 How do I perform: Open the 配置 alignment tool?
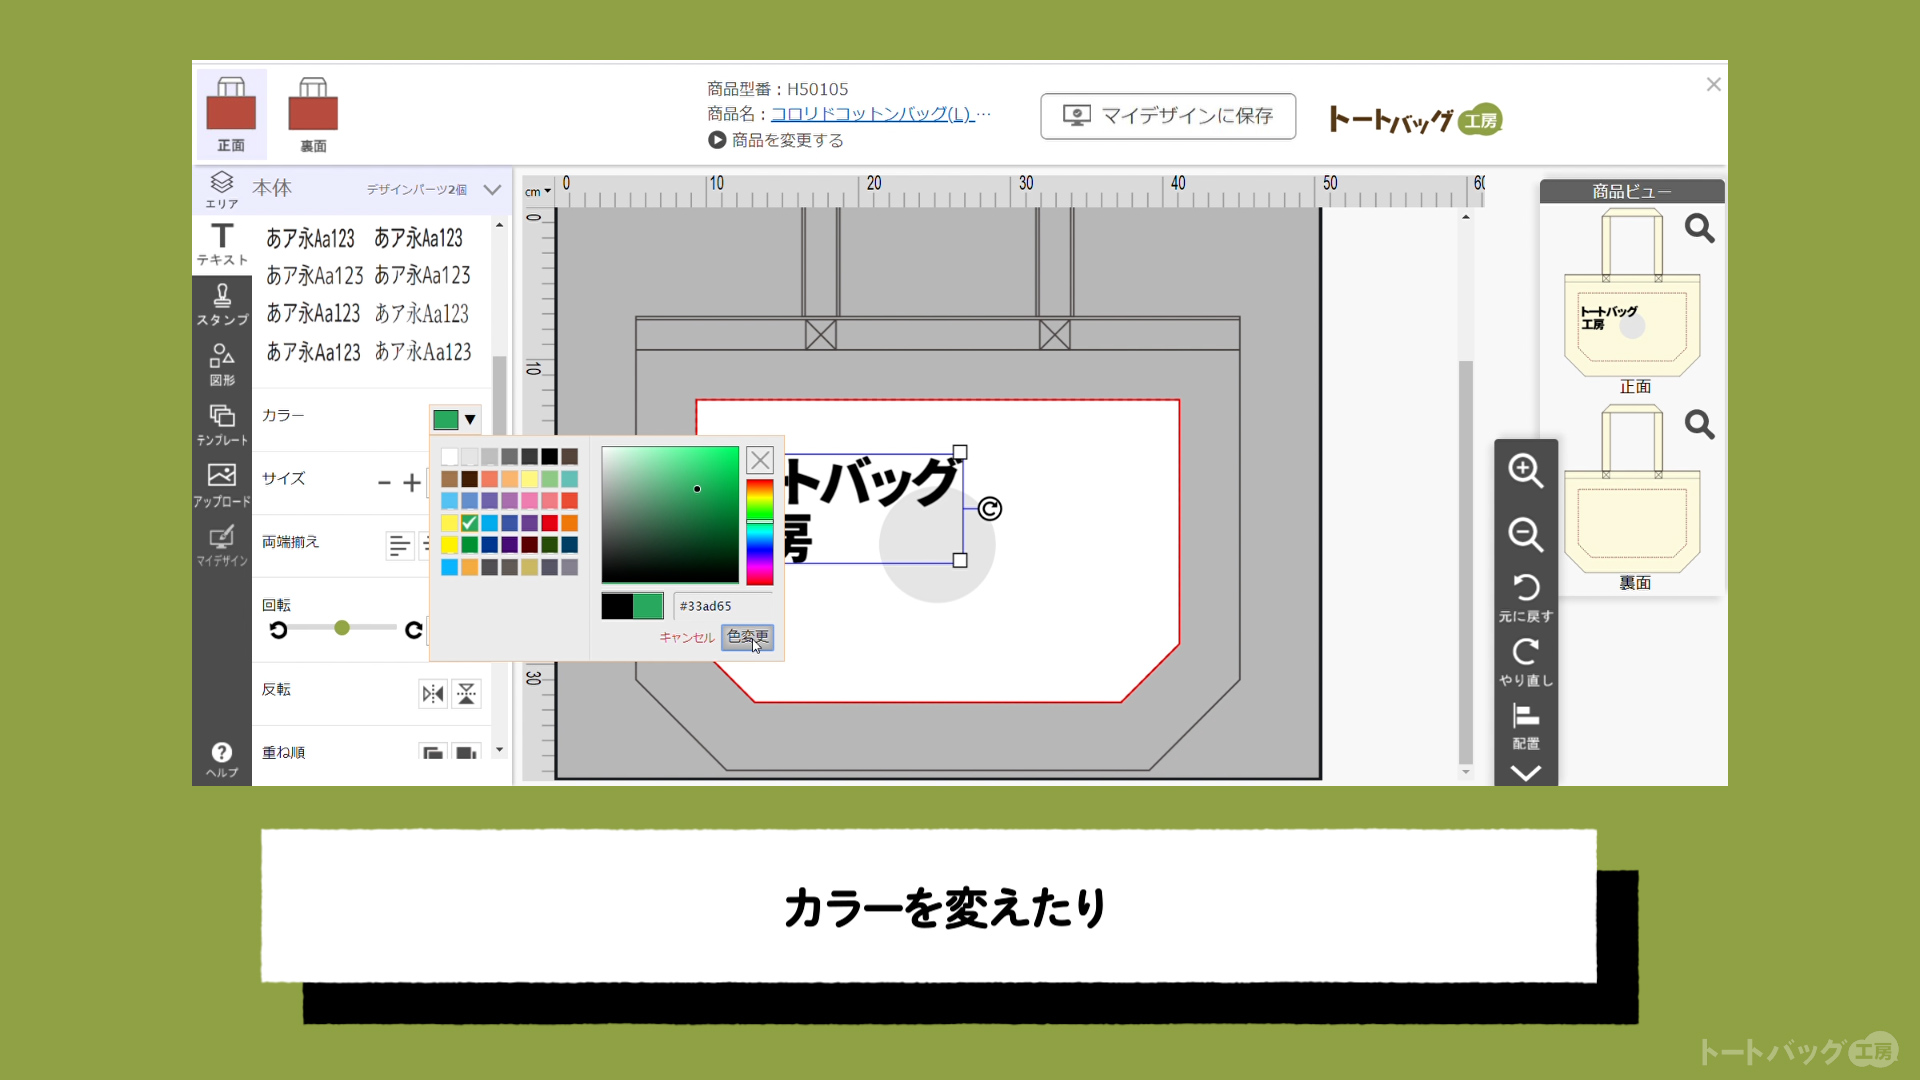tap(1525, 726)
